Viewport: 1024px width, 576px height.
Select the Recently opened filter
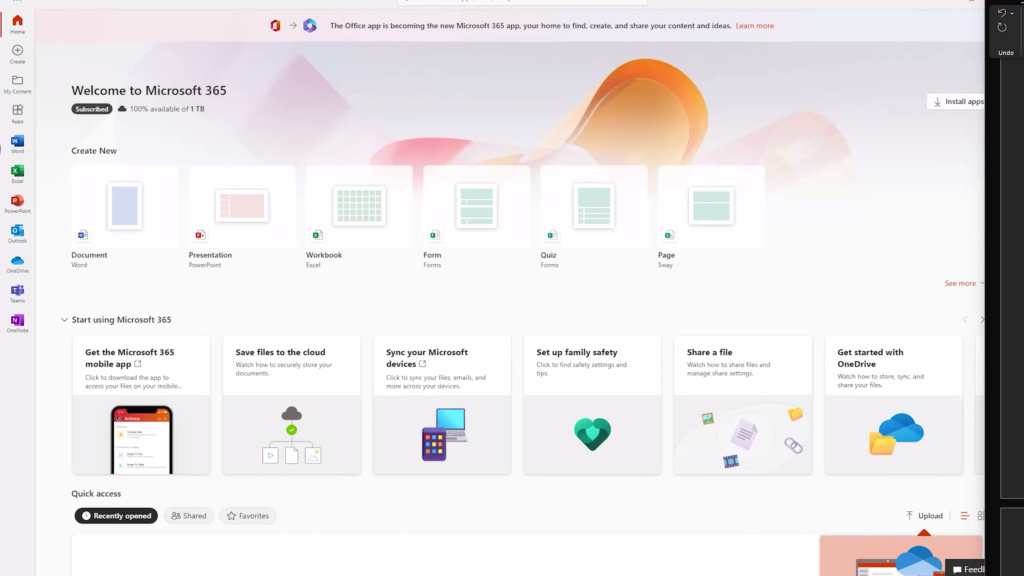116,515
